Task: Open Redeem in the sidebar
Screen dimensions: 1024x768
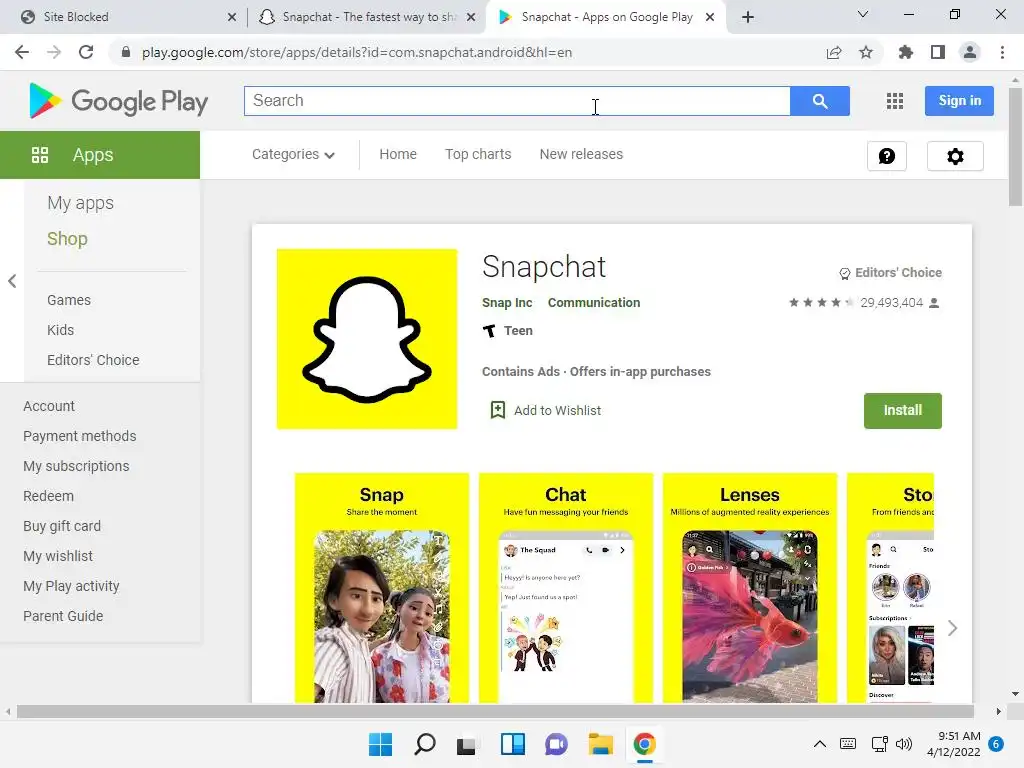Action: point(48,496)
